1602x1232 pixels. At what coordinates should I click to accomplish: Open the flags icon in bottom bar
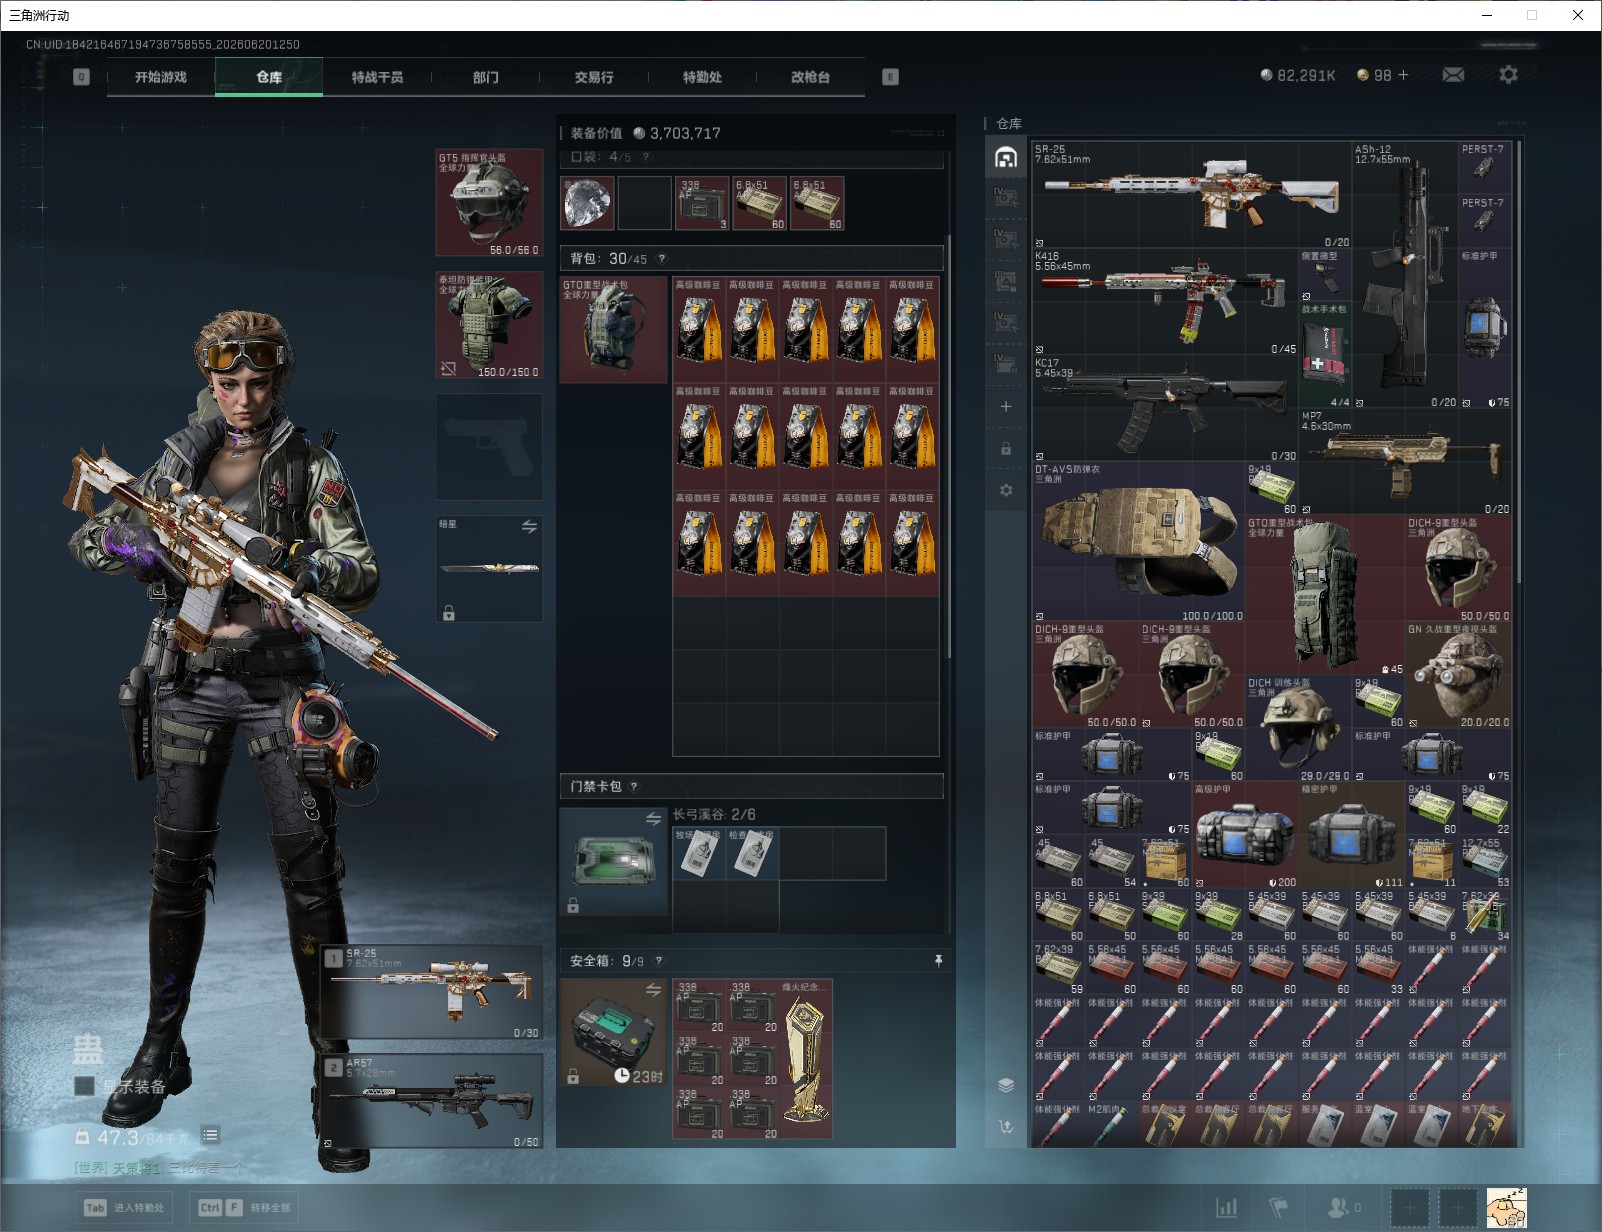coord(1279,1208)
